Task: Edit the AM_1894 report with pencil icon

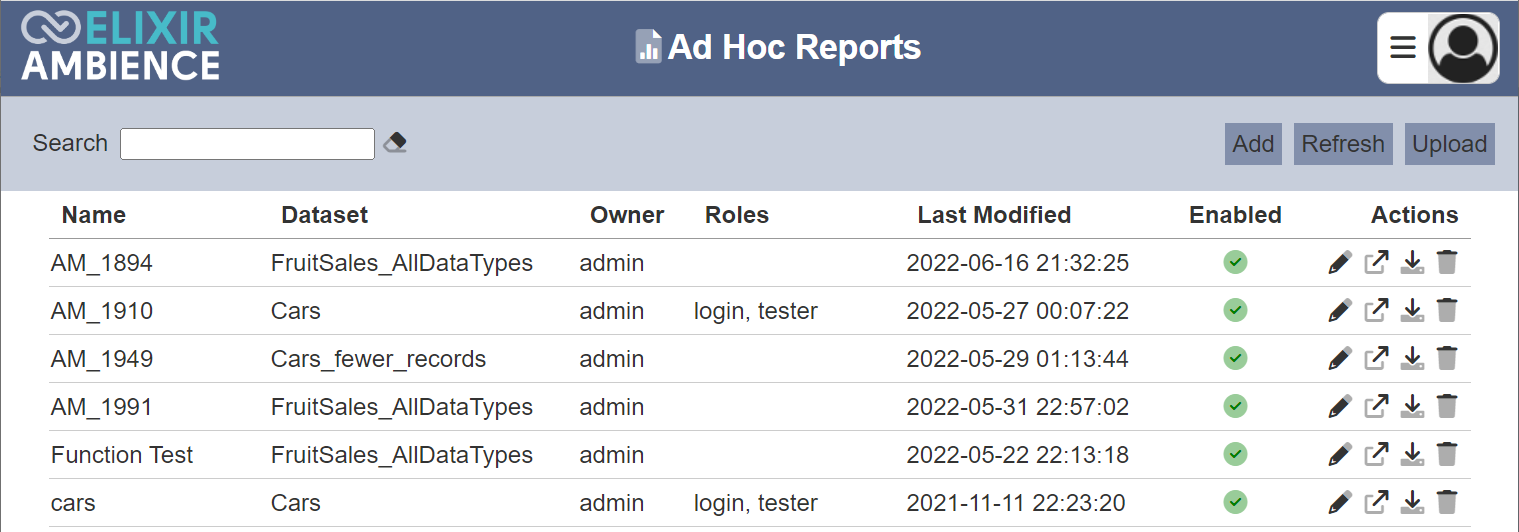Action: tap(1340, 263)
